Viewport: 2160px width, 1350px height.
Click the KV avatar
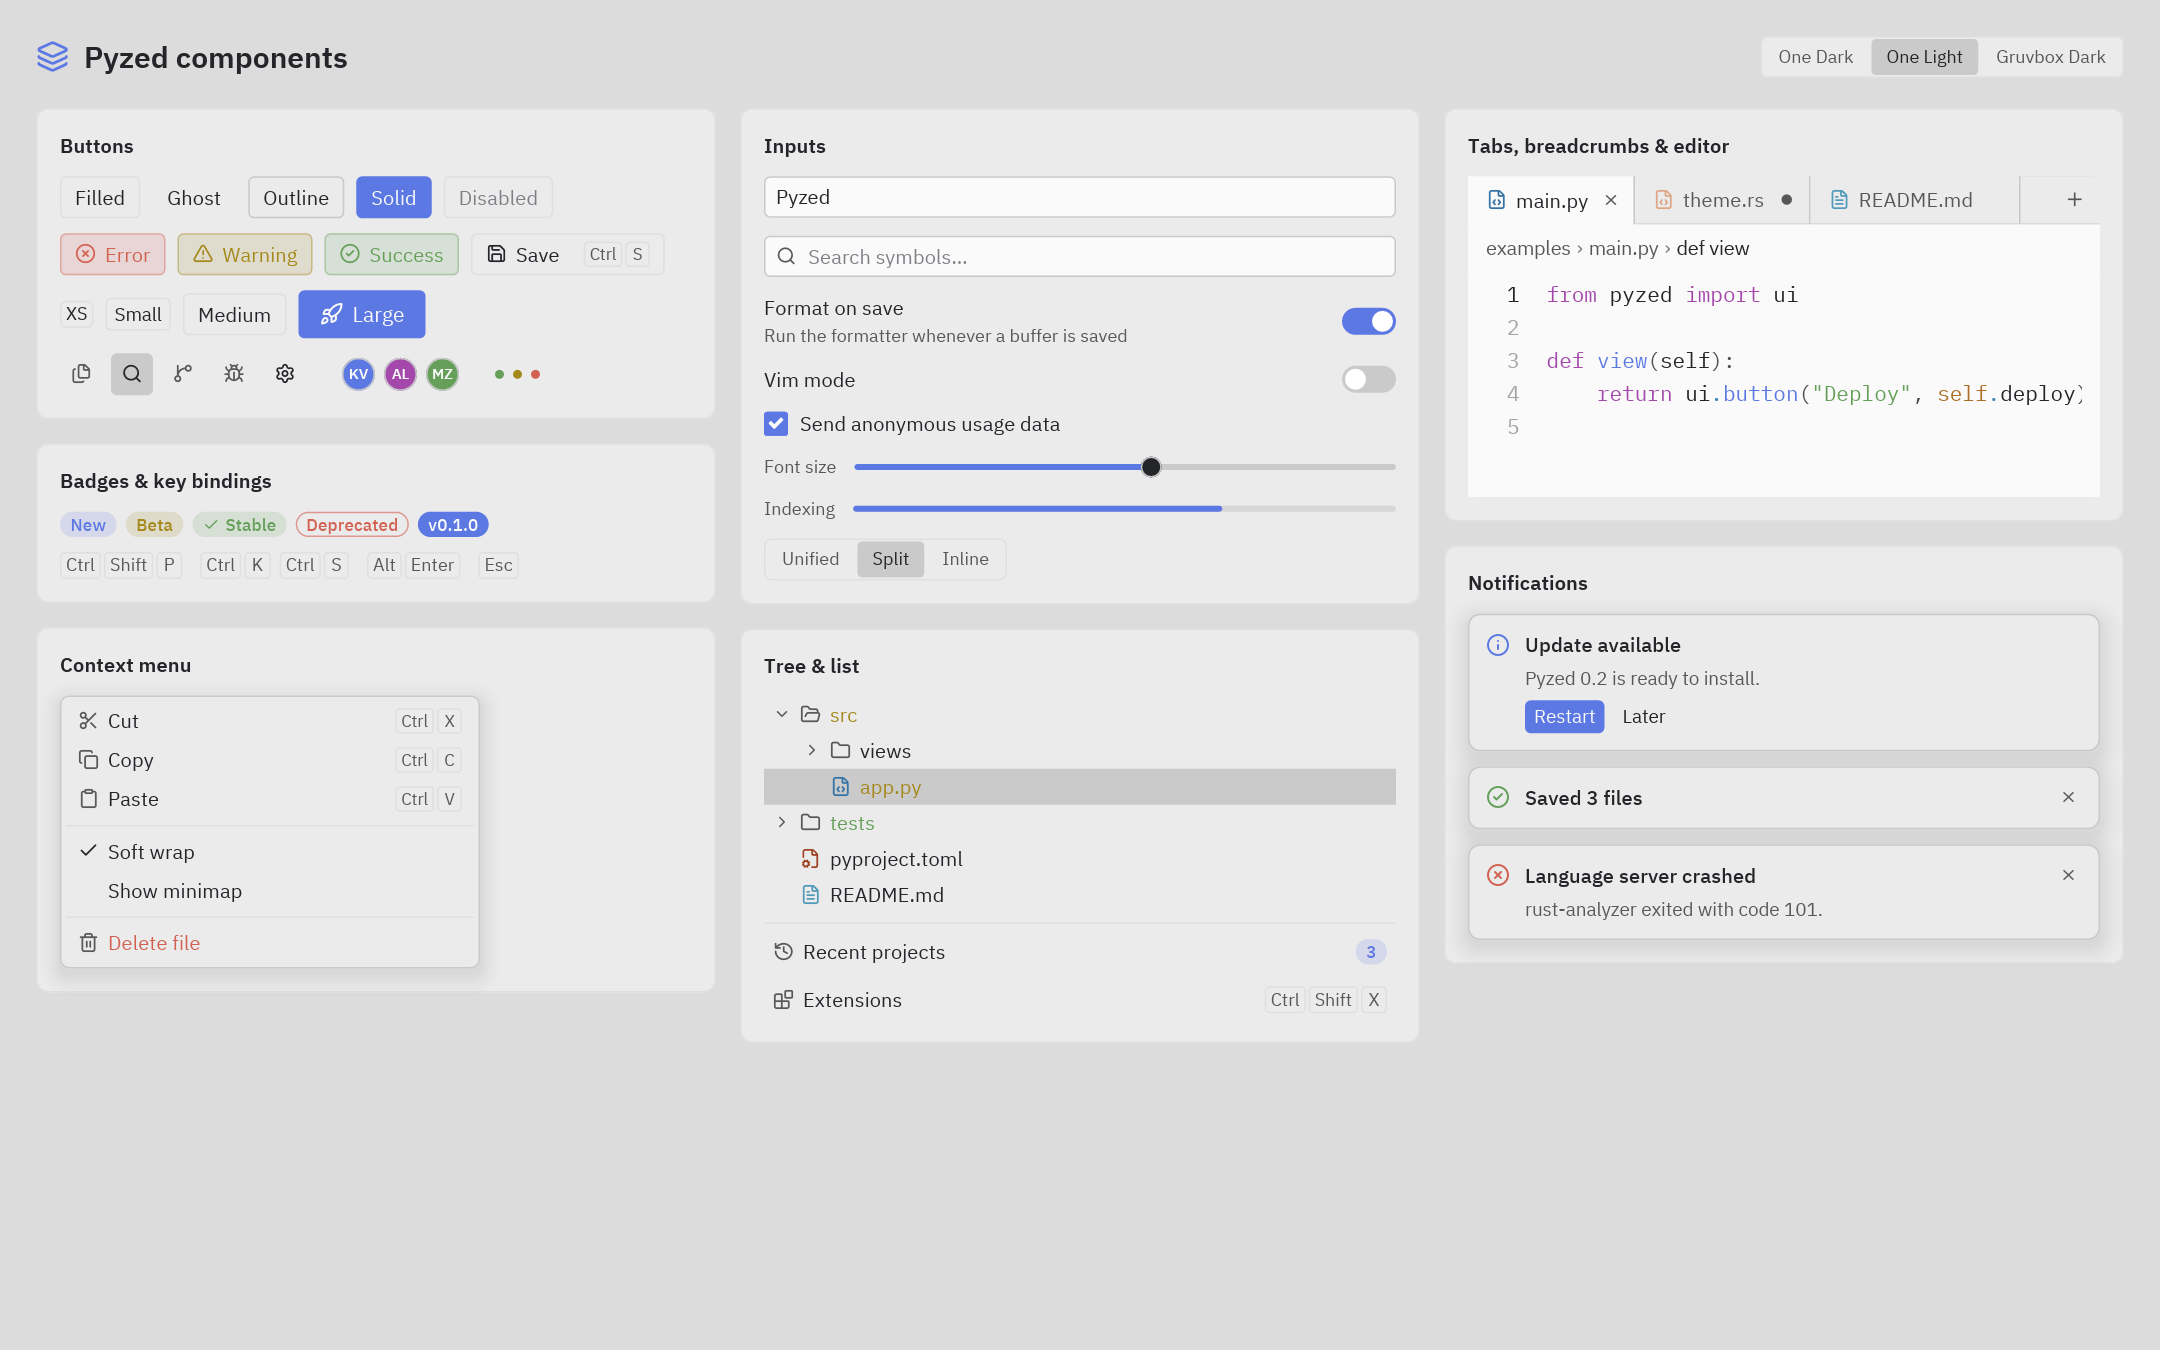358,374
